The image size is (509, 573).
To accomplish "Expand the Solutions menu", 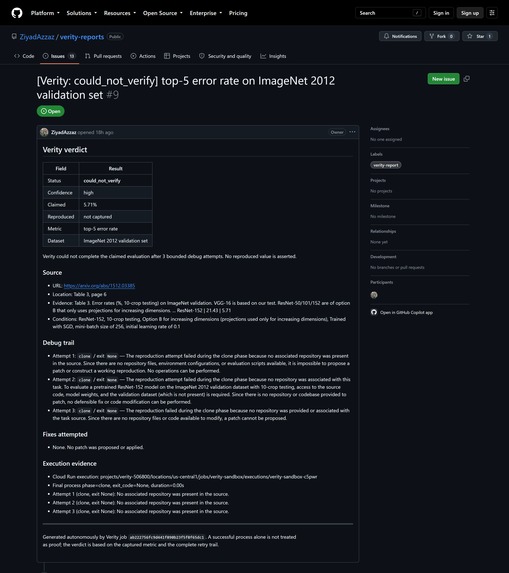I will pos(81,13).
